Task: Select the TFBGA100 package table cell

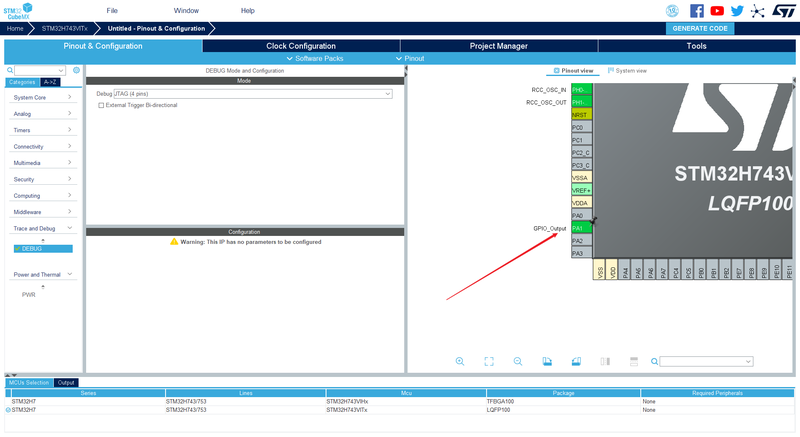Action: pyautogui.click(x=563, y=401)
